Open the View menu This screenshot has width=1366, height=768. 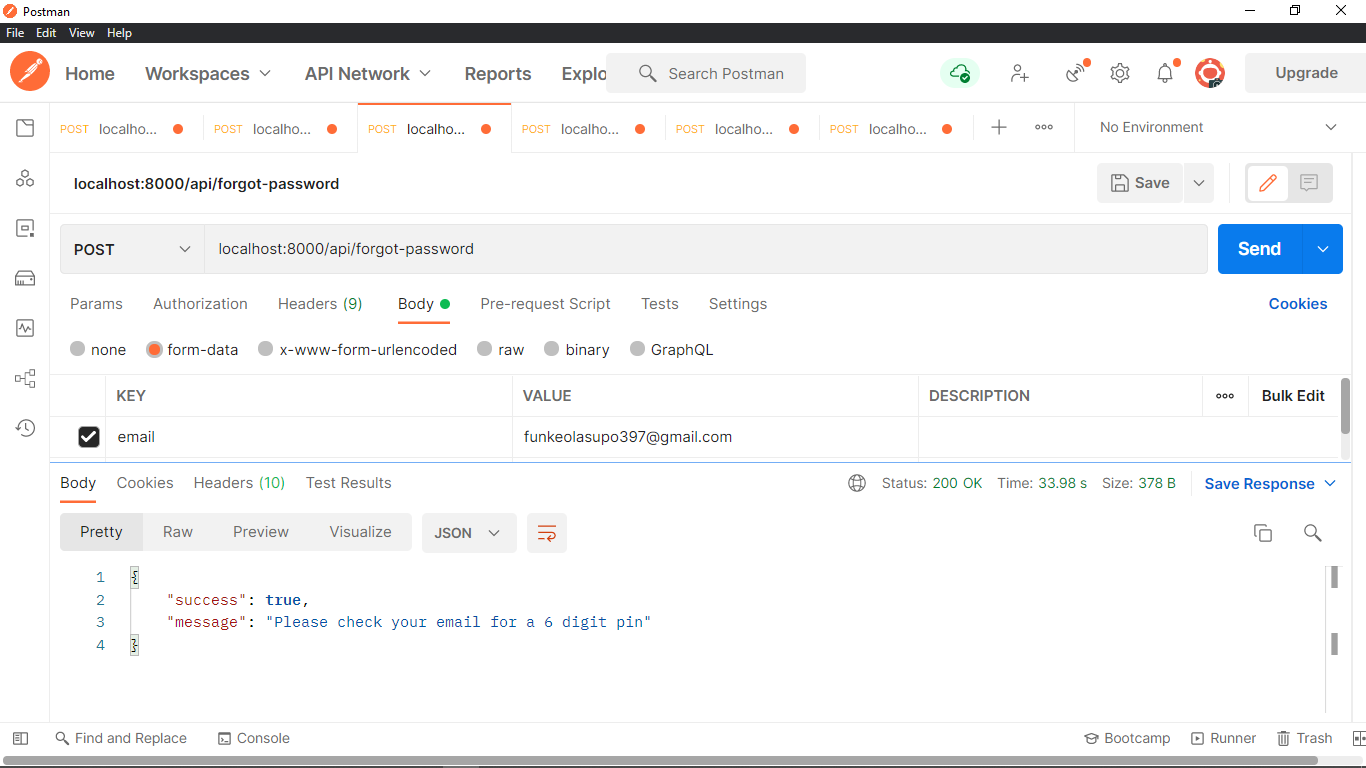point(82,33)
